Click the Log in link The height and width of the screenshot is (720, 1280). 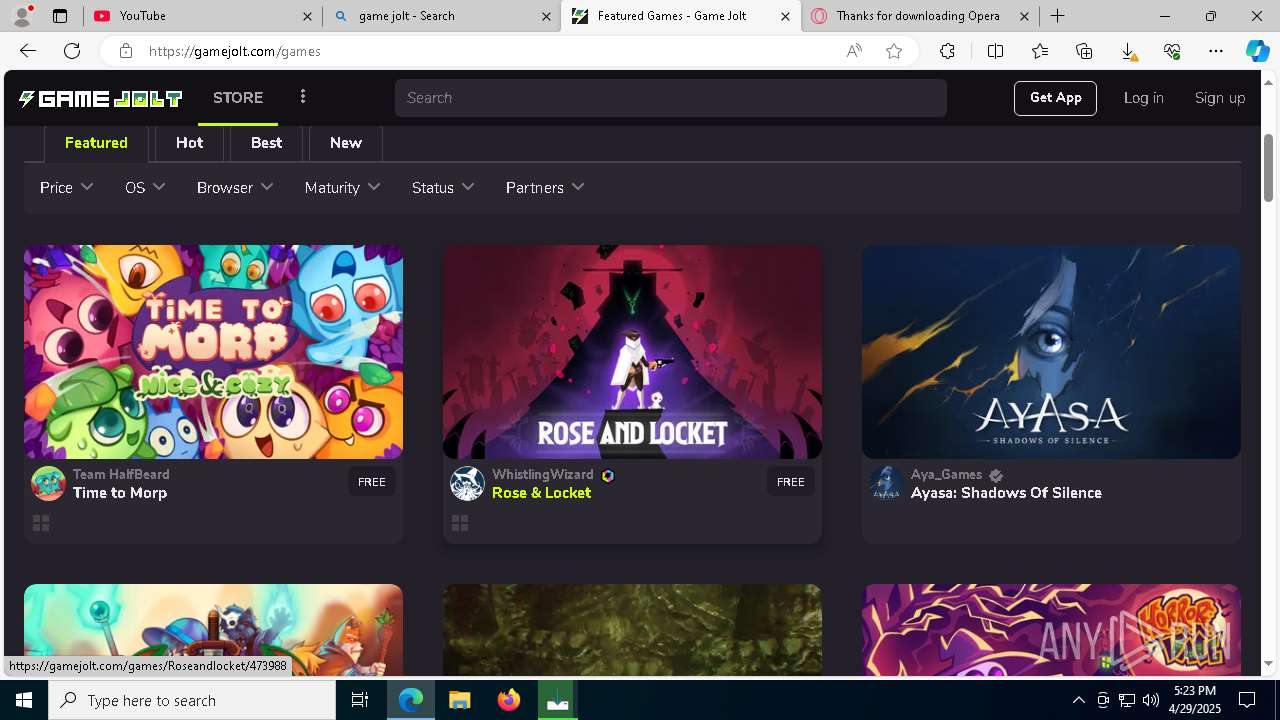(1143, 98)
